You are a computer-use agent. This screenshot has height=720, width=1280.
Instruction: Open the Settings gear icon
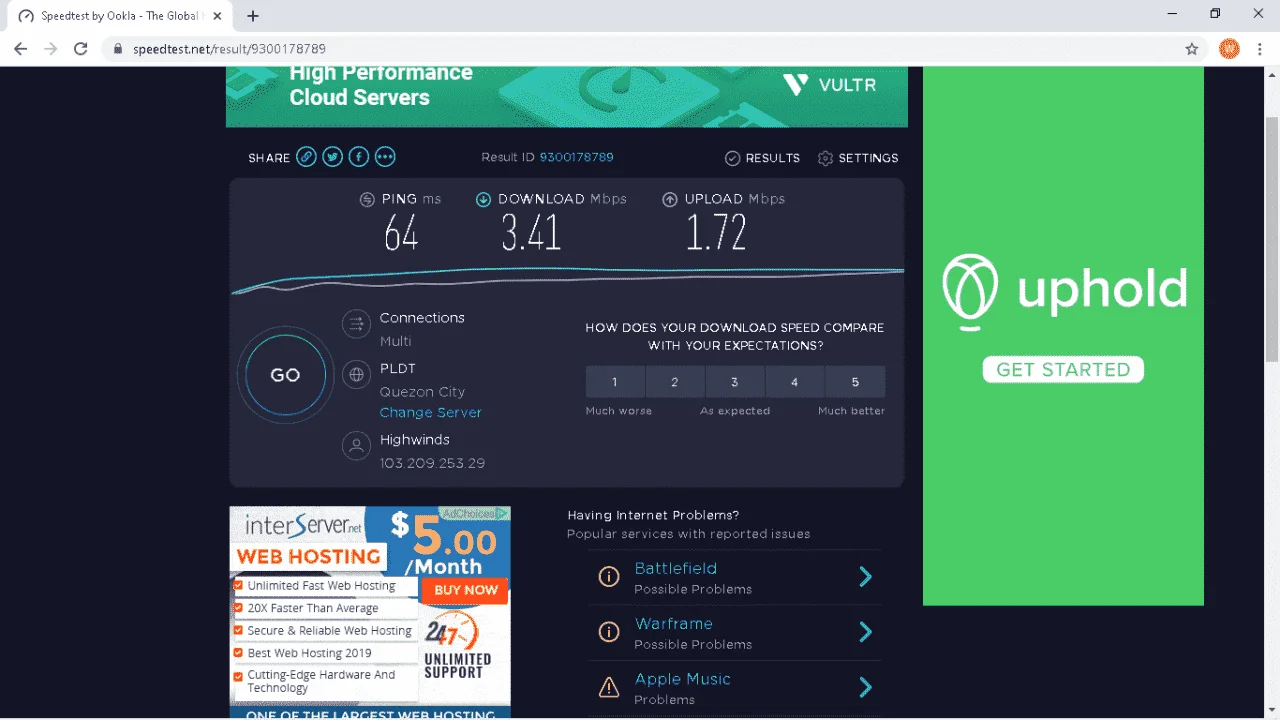coord(825,158)
